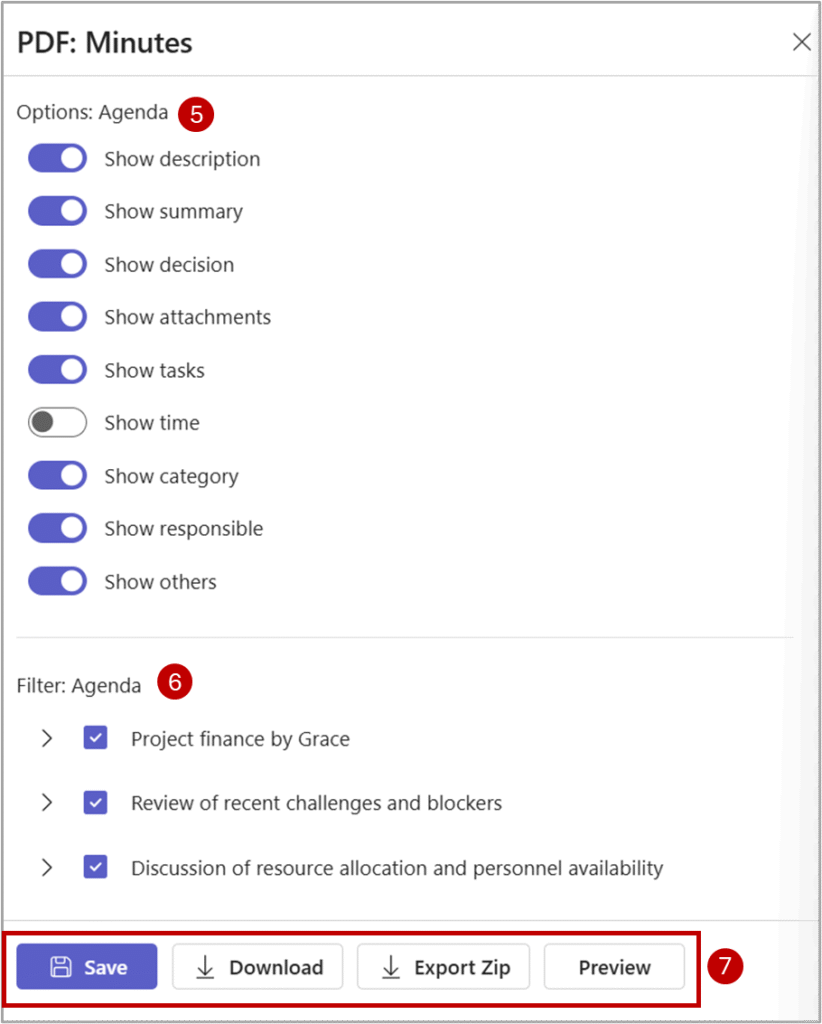Image resolution: width=822 pixels, height=1024 pixels.
Task: Turn off Show responsible
Action: click(x=58, y=528)
